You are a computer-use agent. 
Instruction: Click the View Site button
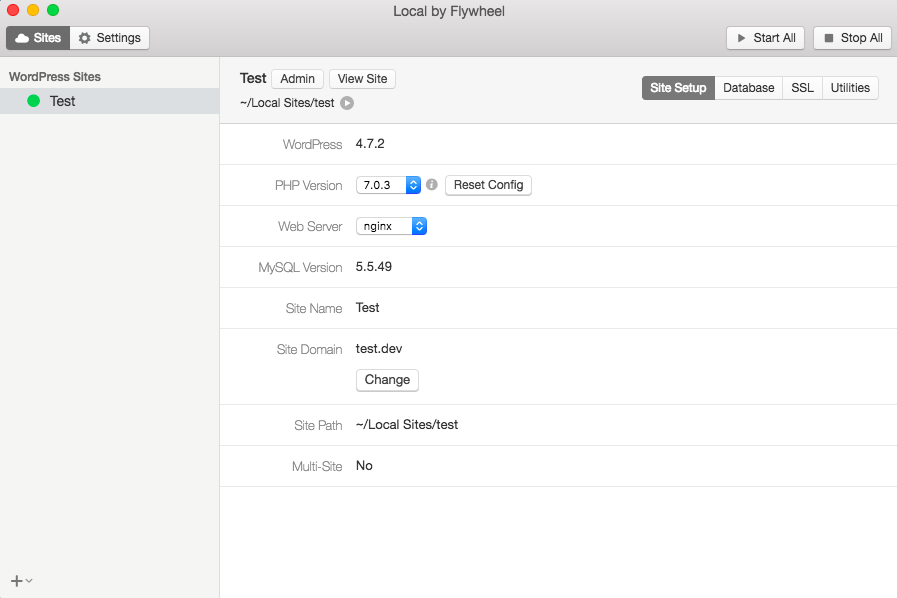(x=362, y=78)
